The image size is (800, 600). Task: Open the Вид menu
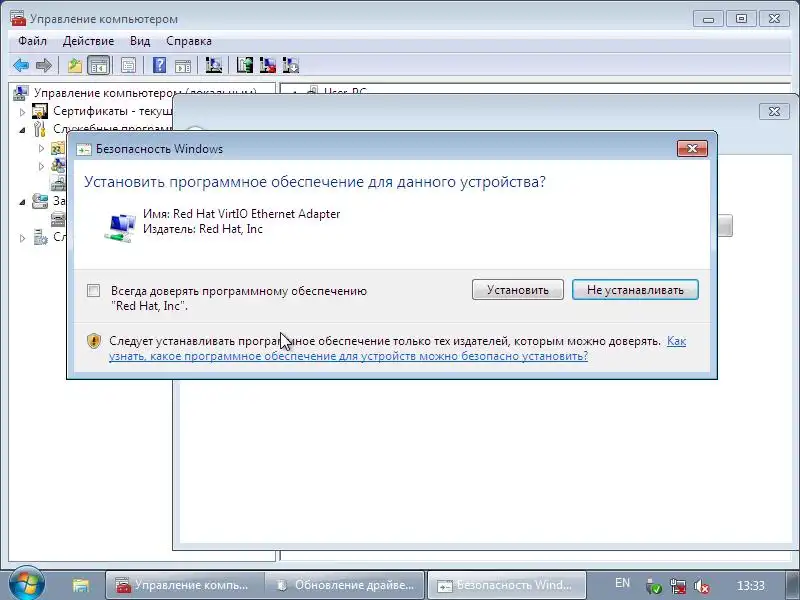[140, 41]
